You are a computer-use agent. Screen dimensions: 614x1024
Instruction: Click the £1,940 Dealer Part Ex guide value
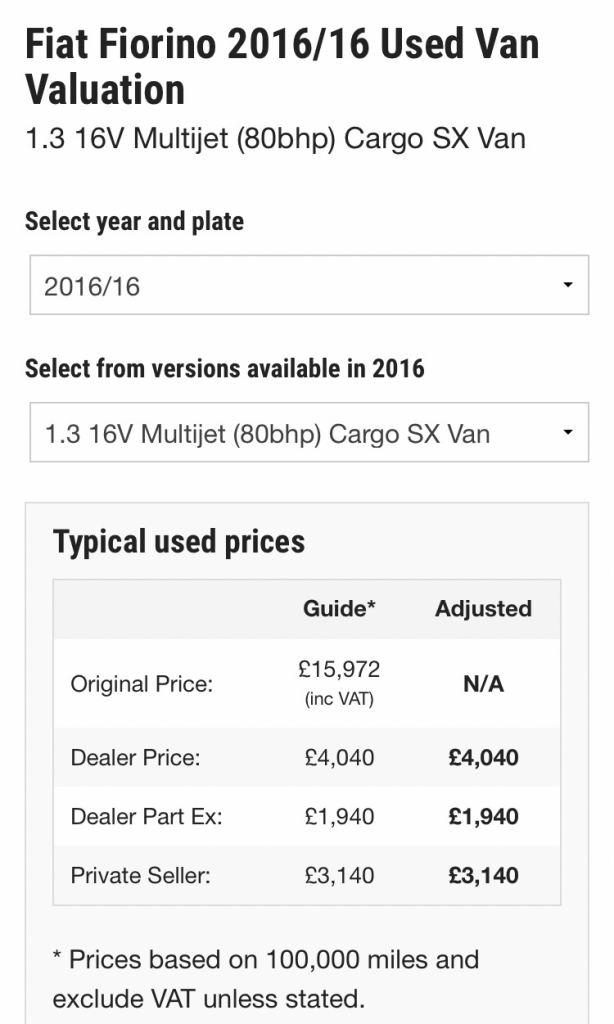[342, 816]
